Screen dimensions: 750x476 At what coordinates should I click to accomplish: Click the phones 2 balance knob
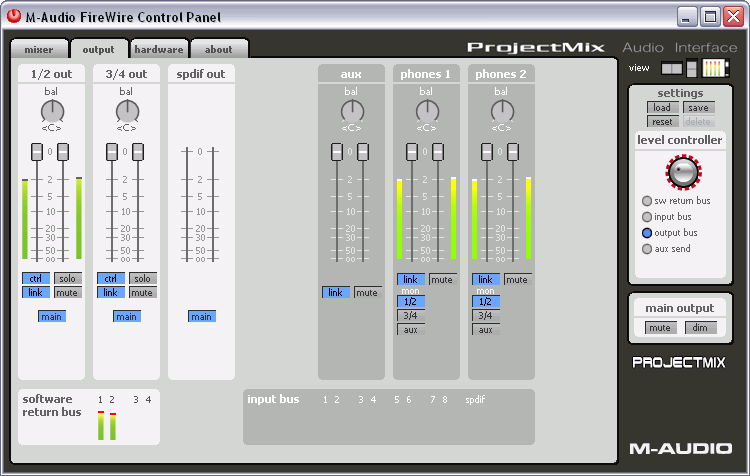click(502, 112)
